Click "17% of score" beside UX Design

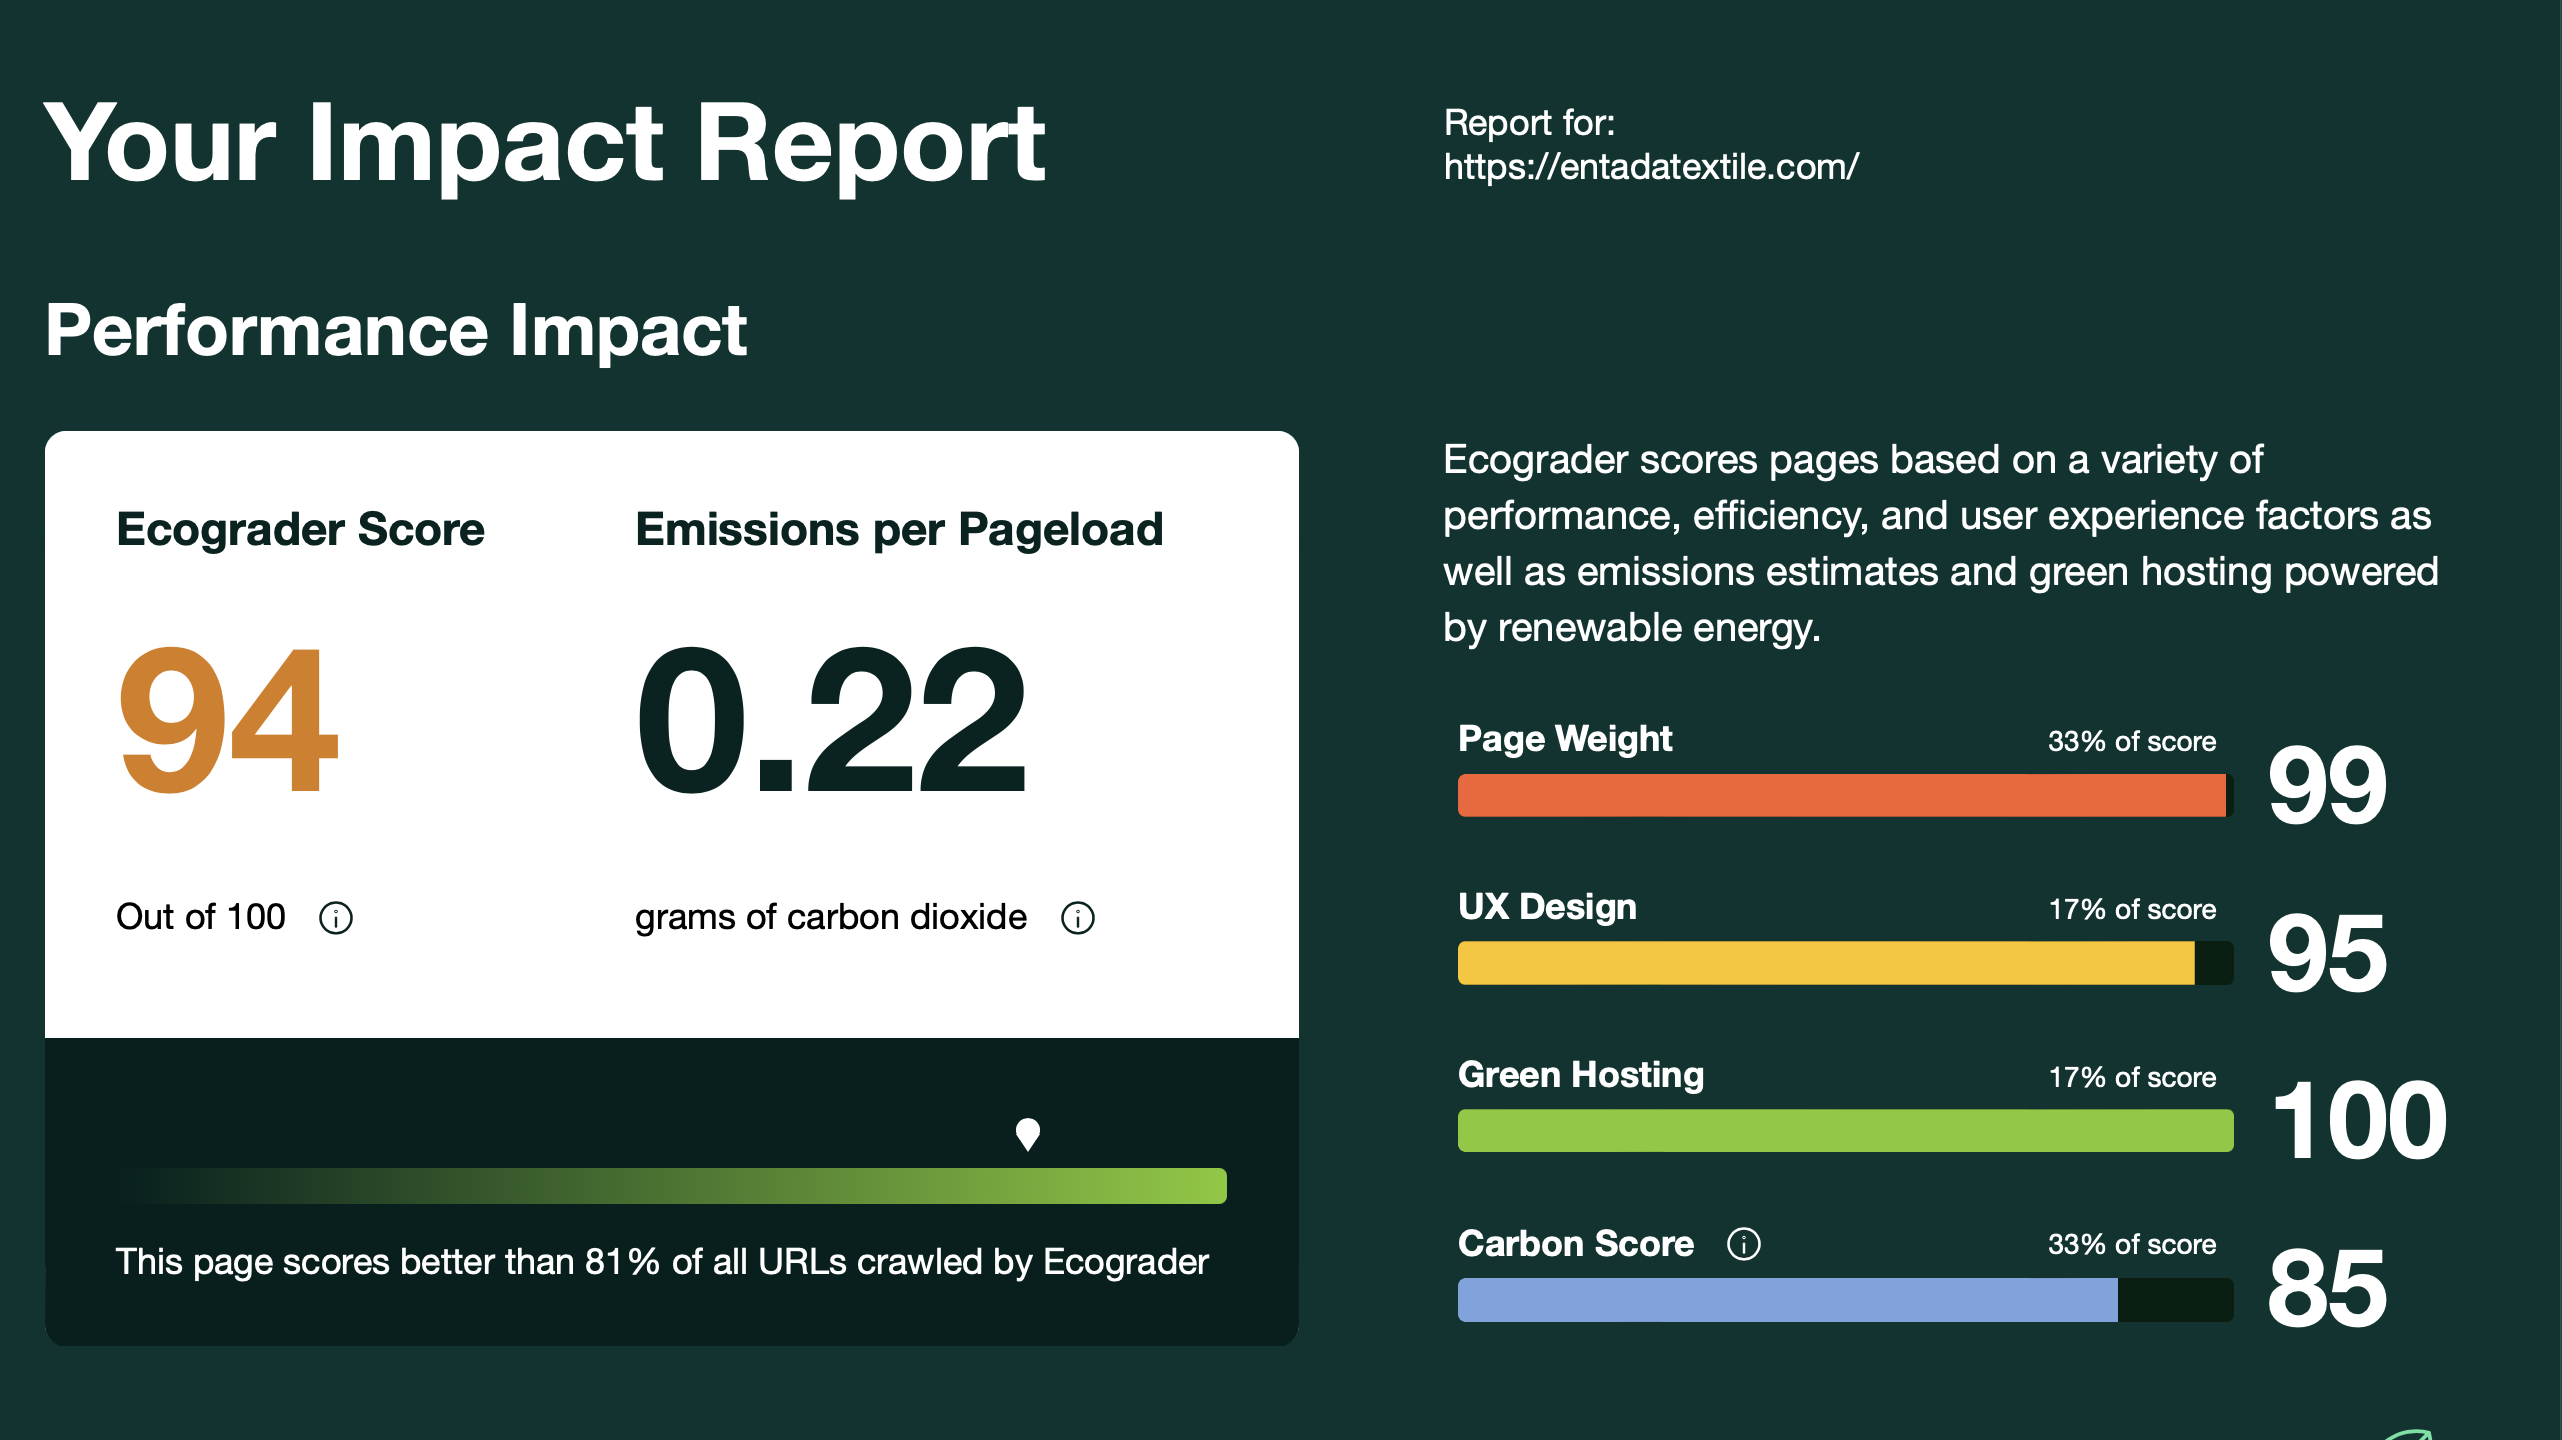(2132, 910)
